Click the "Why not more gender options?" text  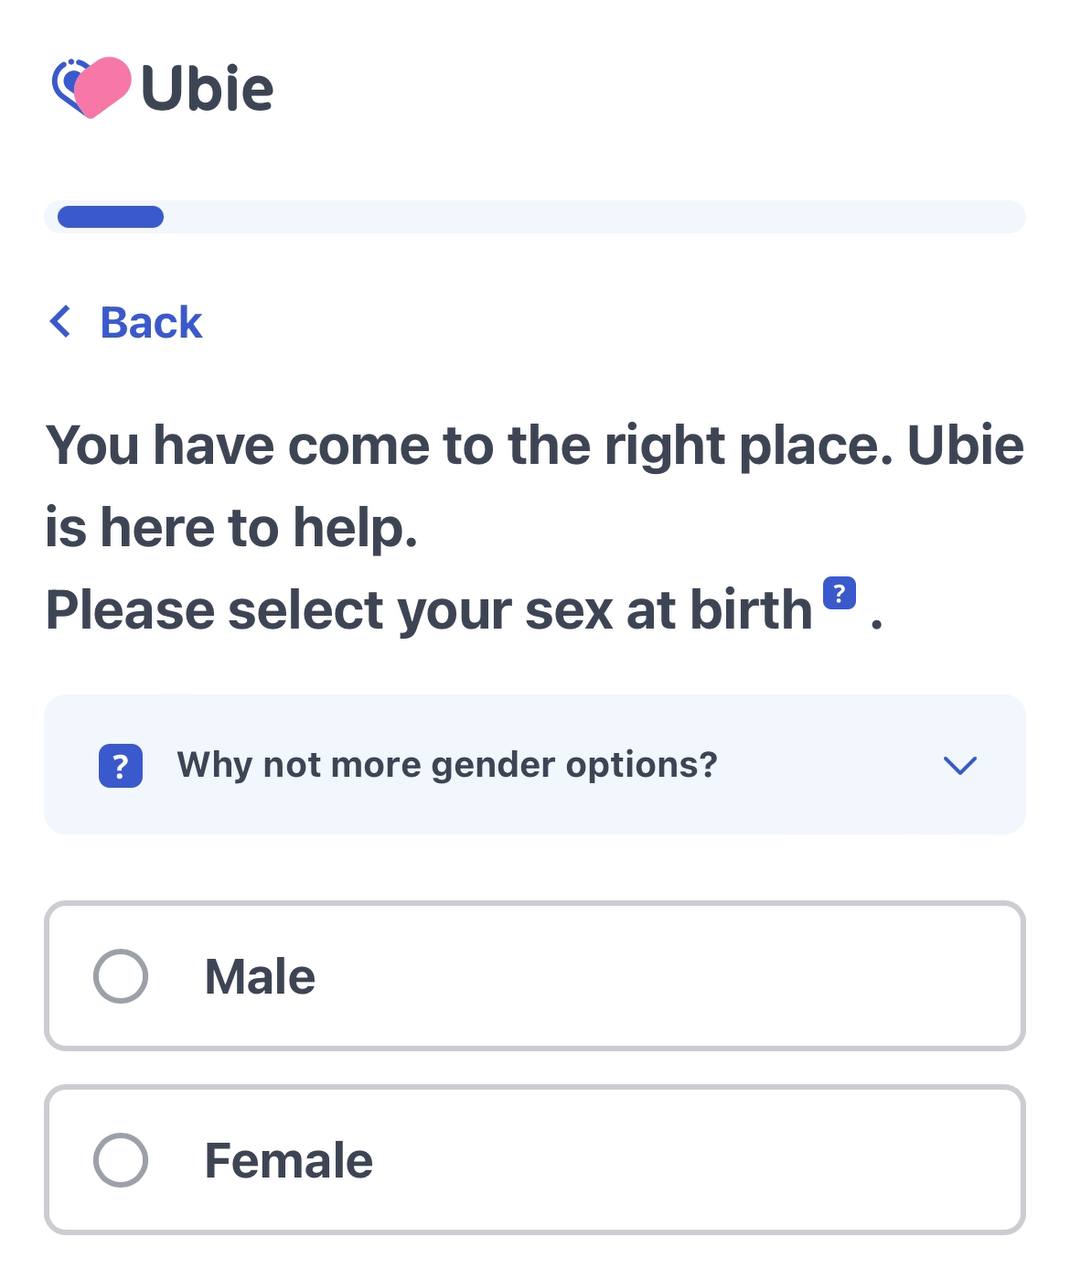pyautogui.click(x=447, y=765)
